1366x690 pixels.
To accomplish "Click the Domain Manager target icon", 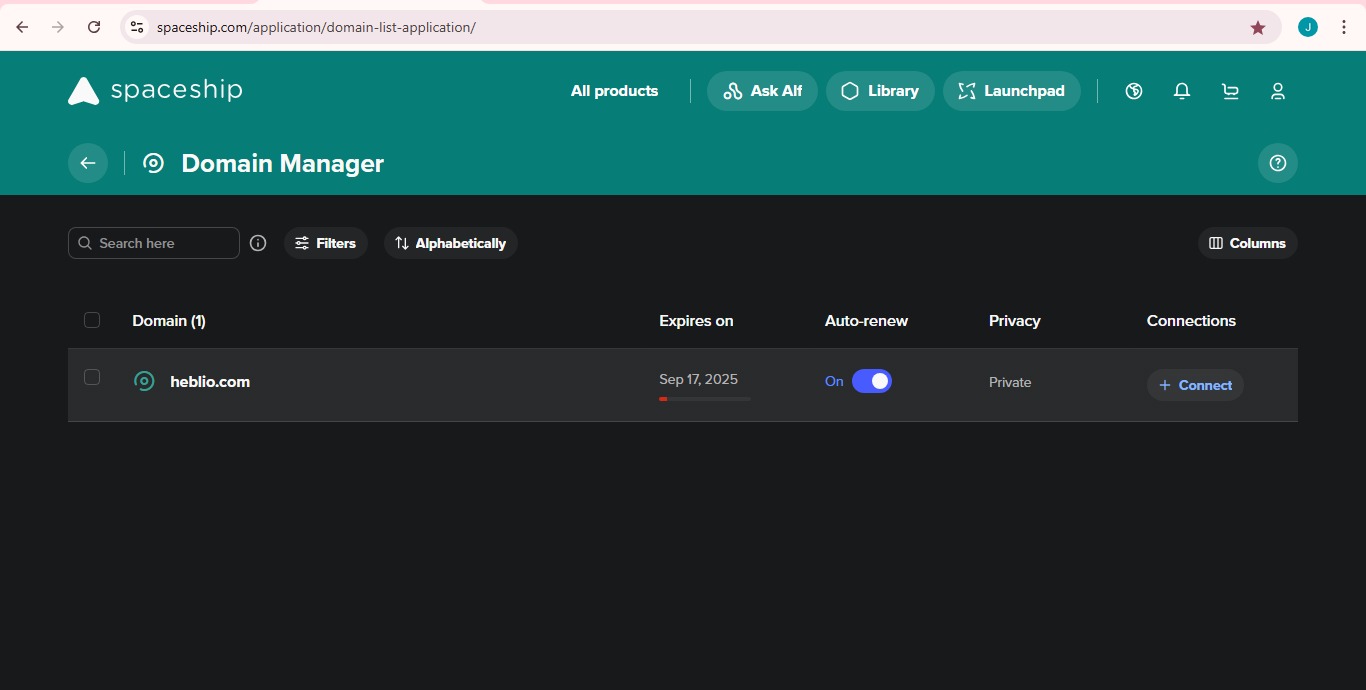I will pyautogui.click(x=153, y=163).
